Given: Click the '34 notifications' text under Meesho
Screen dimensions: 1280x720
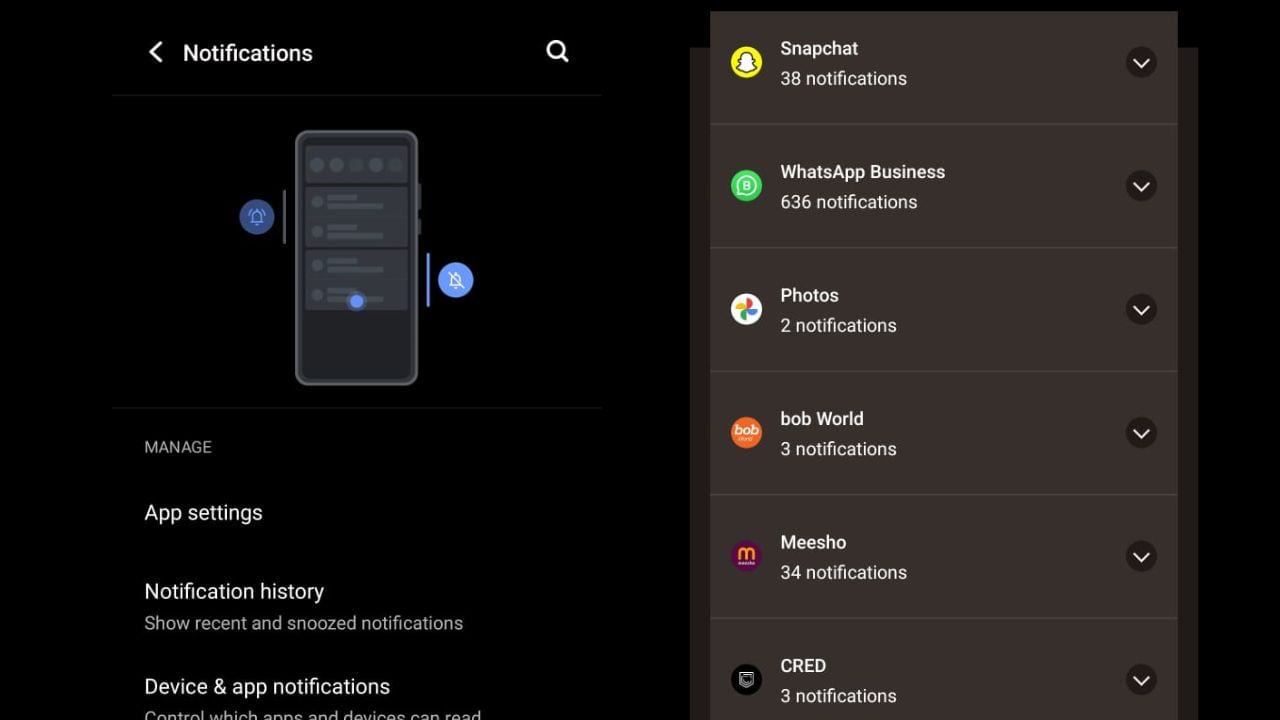Looking at the screenshot, I should [843, 572].
